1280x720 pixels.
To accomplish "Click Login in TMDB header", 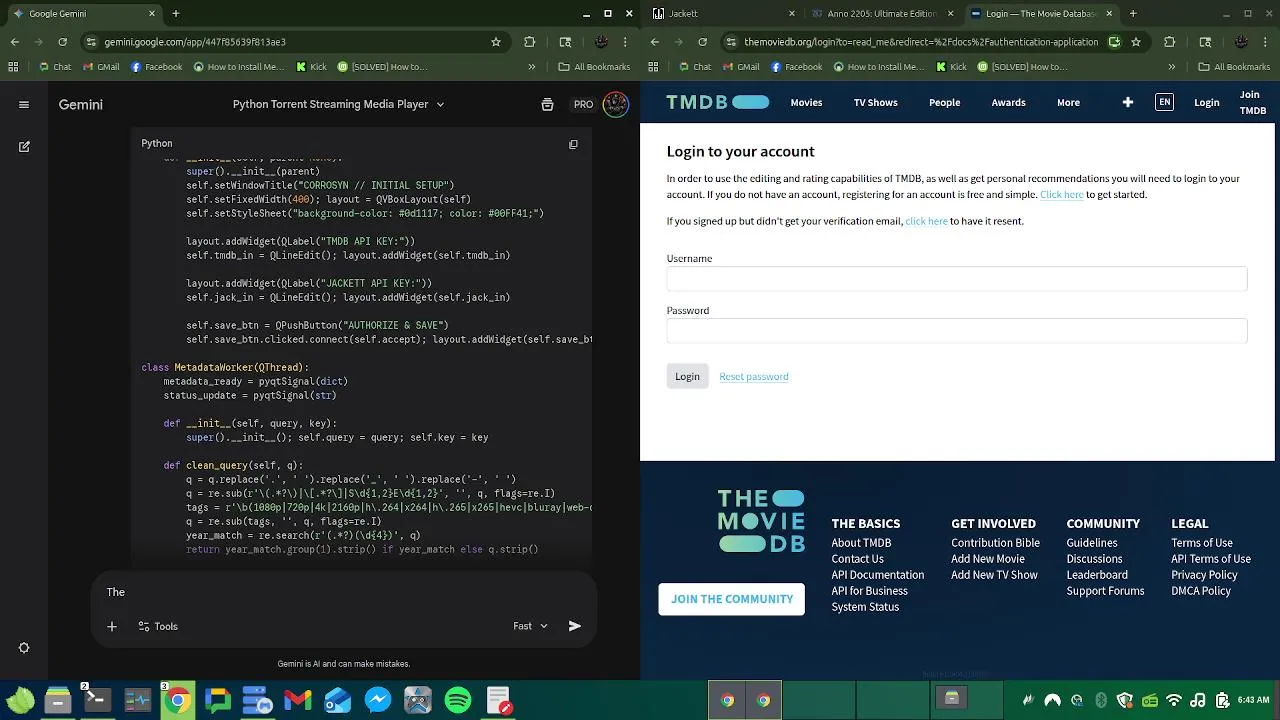I will [x=1206, y=103].
